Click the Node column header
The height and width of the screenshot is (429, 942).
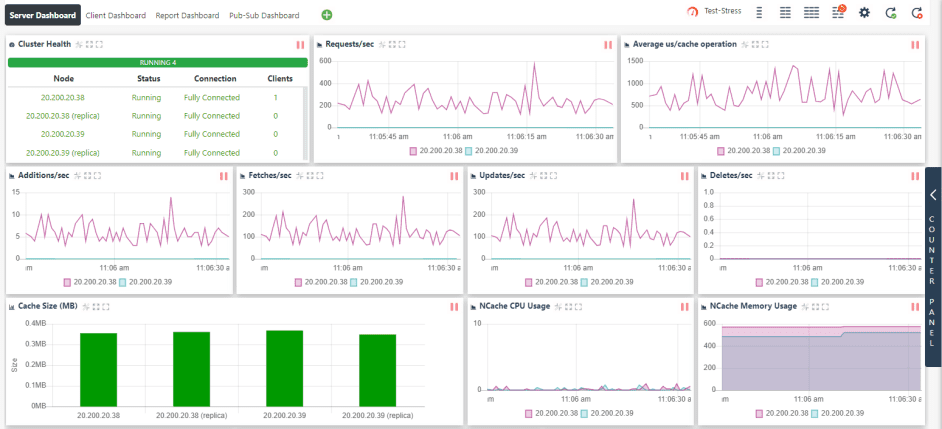[64, 79]
